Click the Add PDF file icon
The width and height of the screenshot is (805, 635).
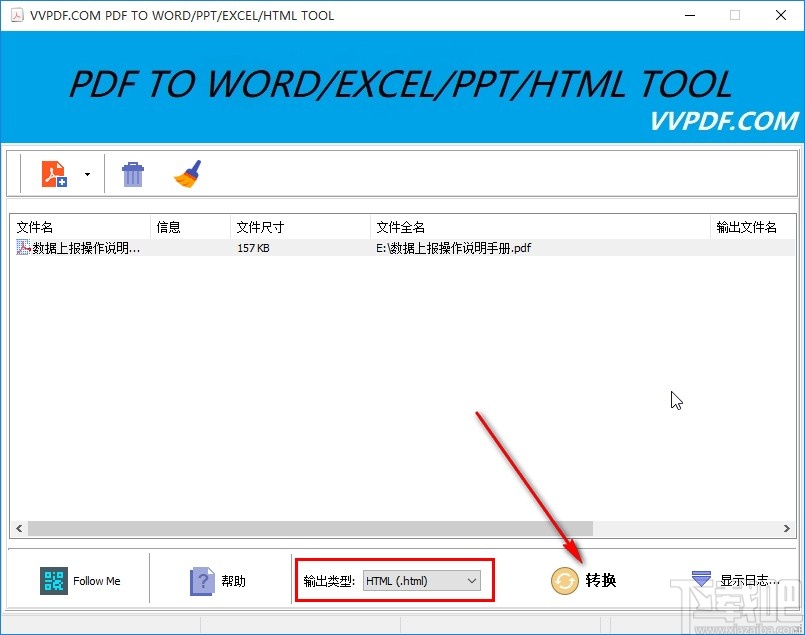click(x=54, y=172)
